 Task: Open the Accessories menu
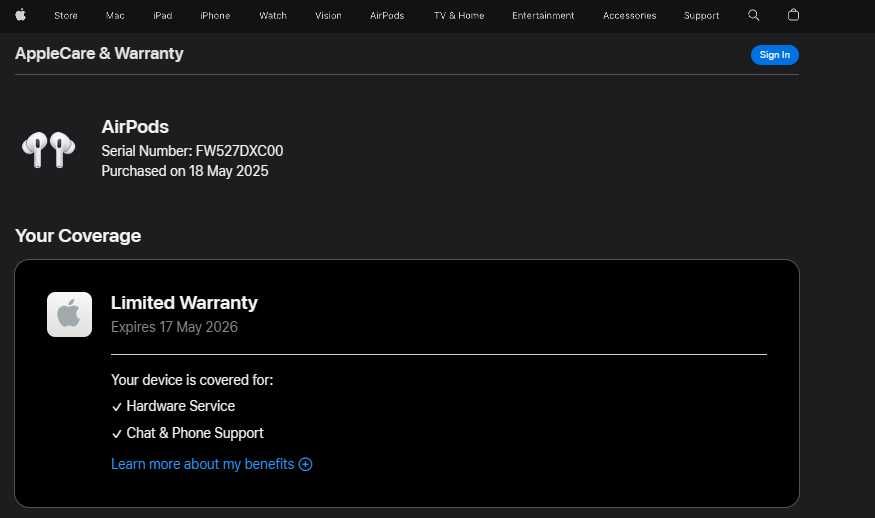coord(629,16)
